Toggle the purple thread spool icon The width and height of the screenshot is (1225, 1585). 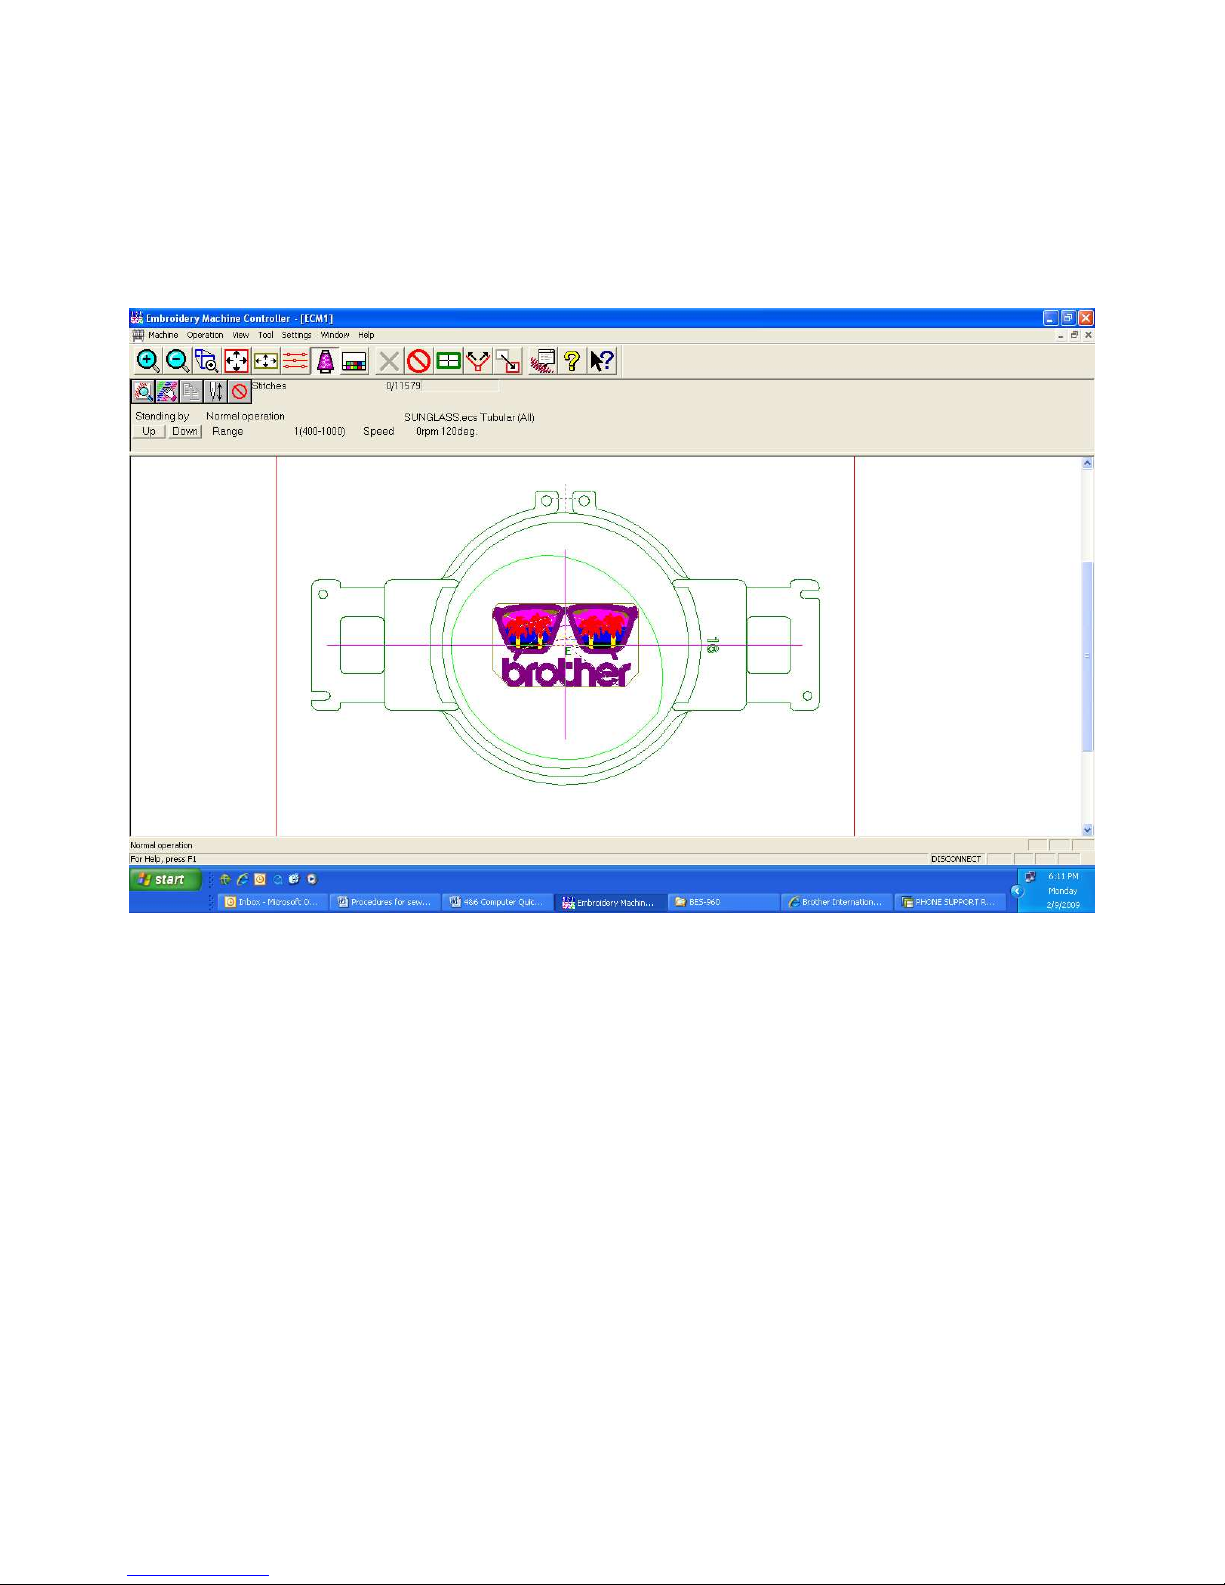point(325,361)
